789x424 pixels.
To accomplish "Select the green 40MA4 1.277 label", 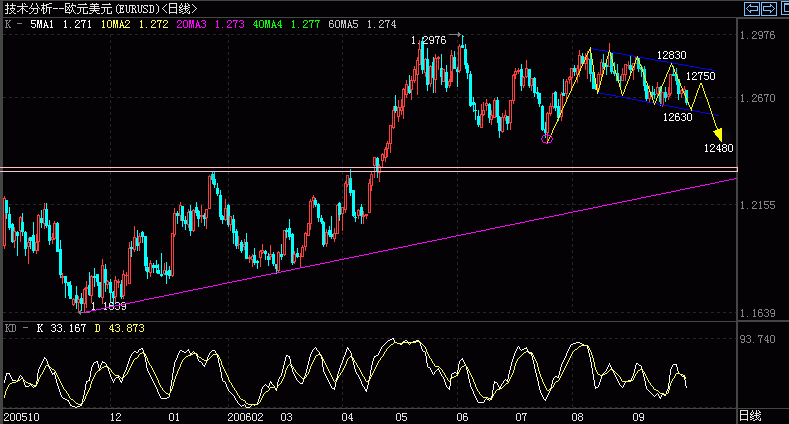I will [286, 24].
